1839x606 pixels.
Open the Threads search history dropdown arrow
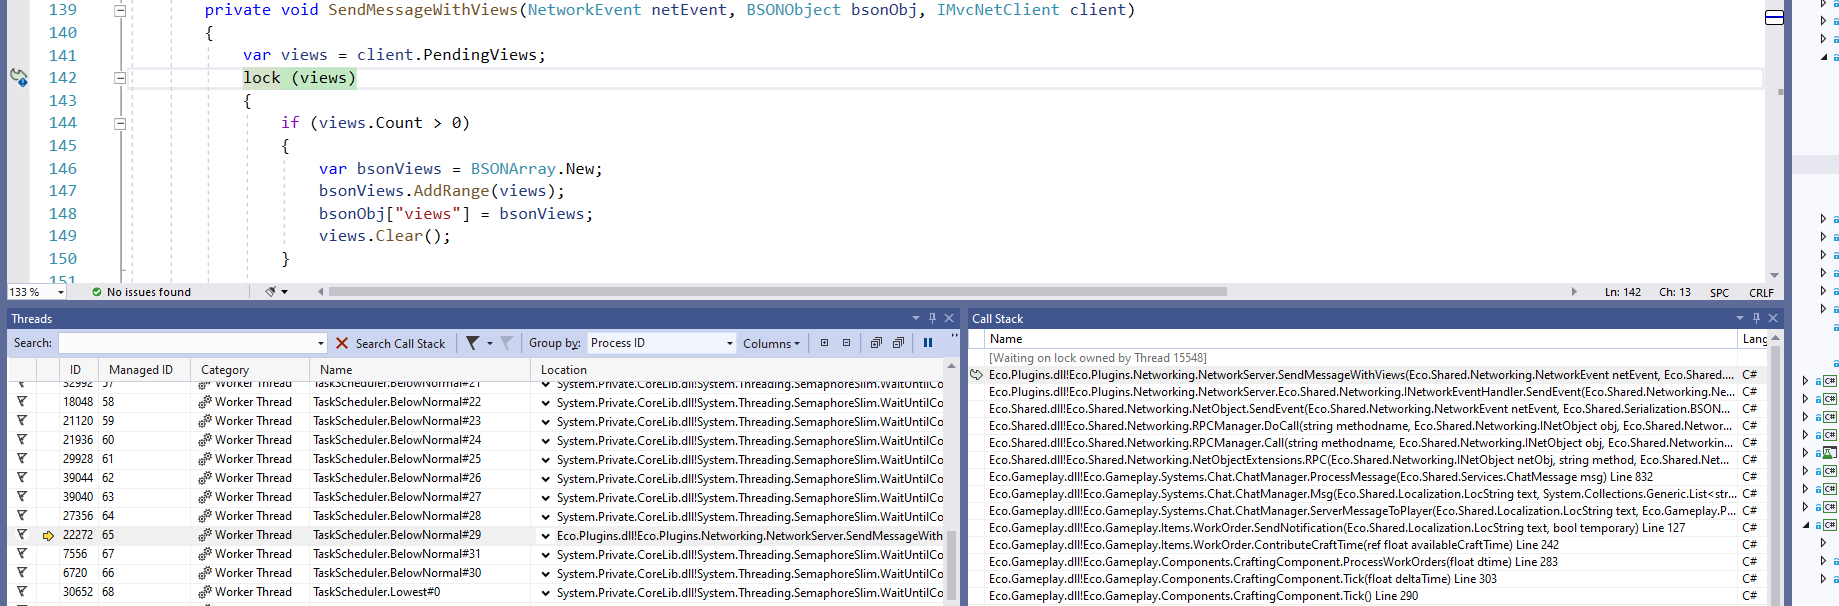[320, 343]
